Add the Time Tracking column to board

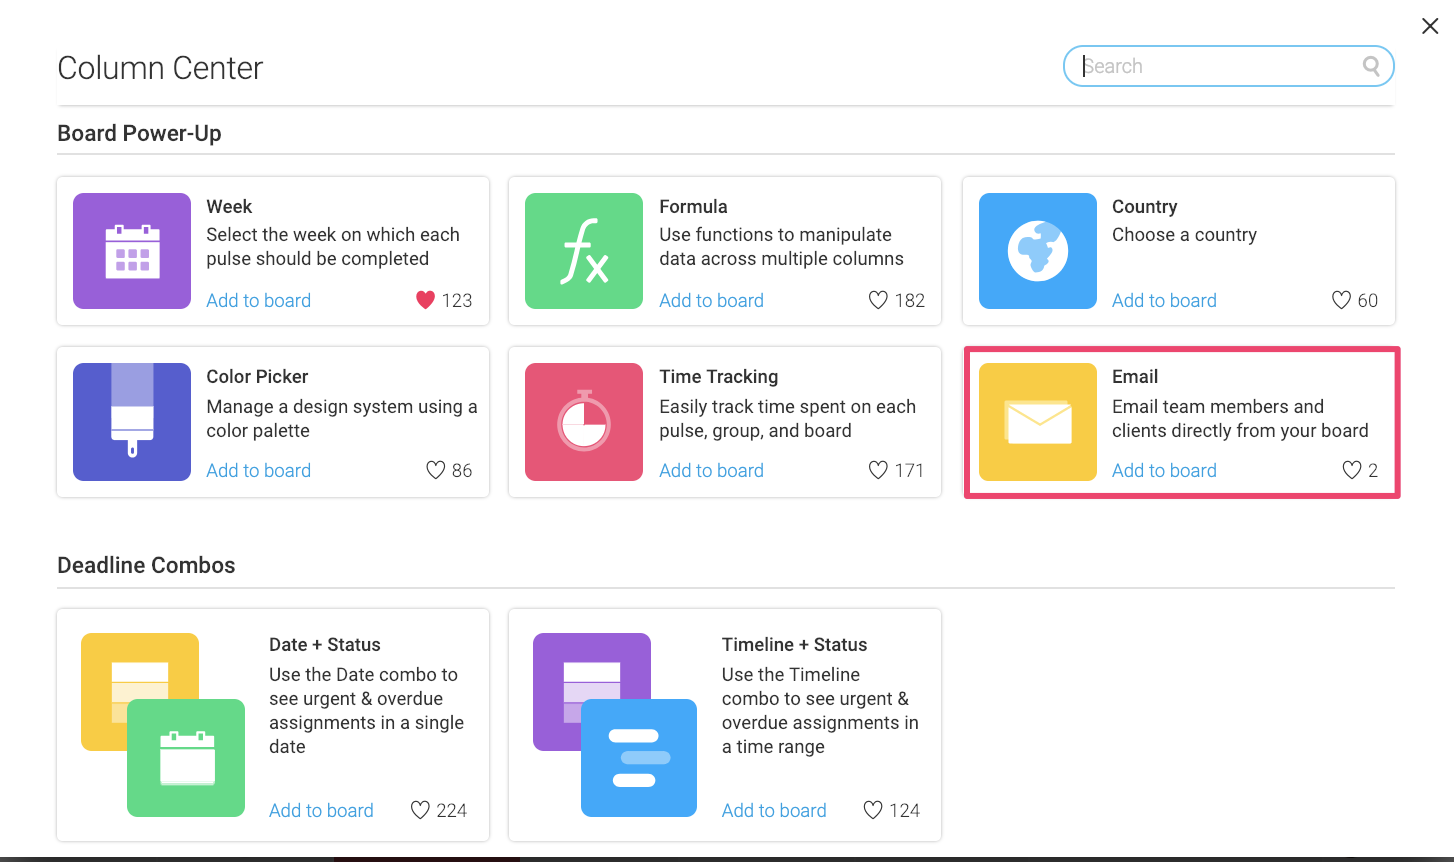pos(711,470)
